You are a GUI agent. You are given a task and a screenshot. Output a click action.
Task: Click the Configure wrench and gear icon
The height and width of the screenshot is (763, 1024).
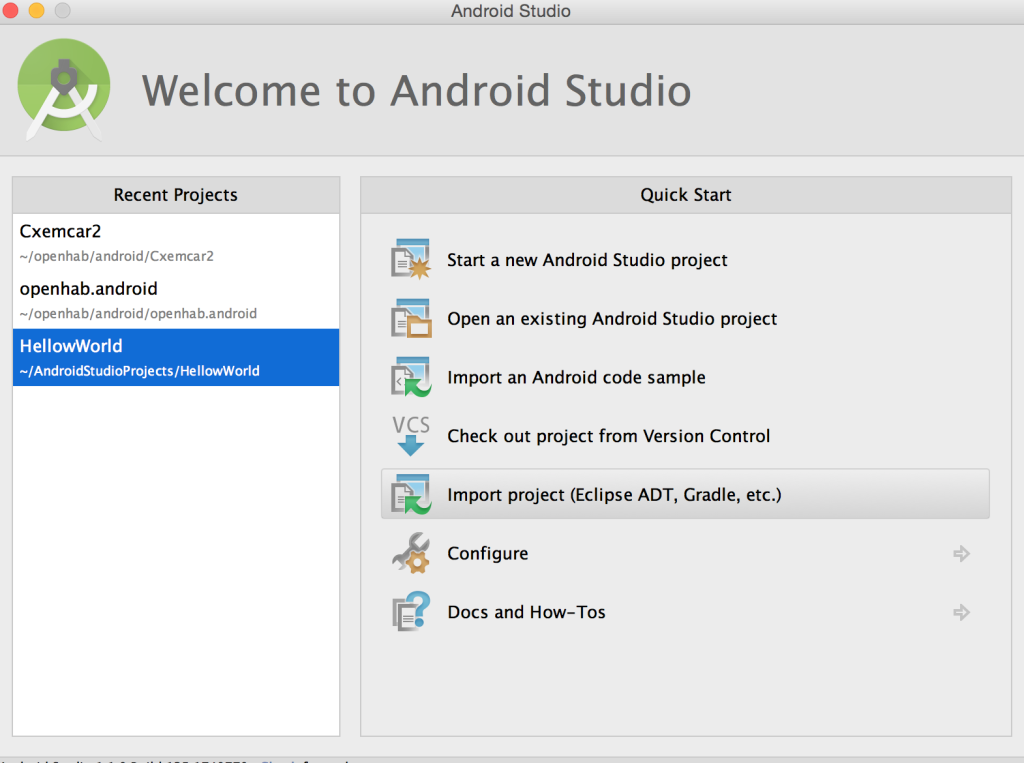[x=411, y=553]
